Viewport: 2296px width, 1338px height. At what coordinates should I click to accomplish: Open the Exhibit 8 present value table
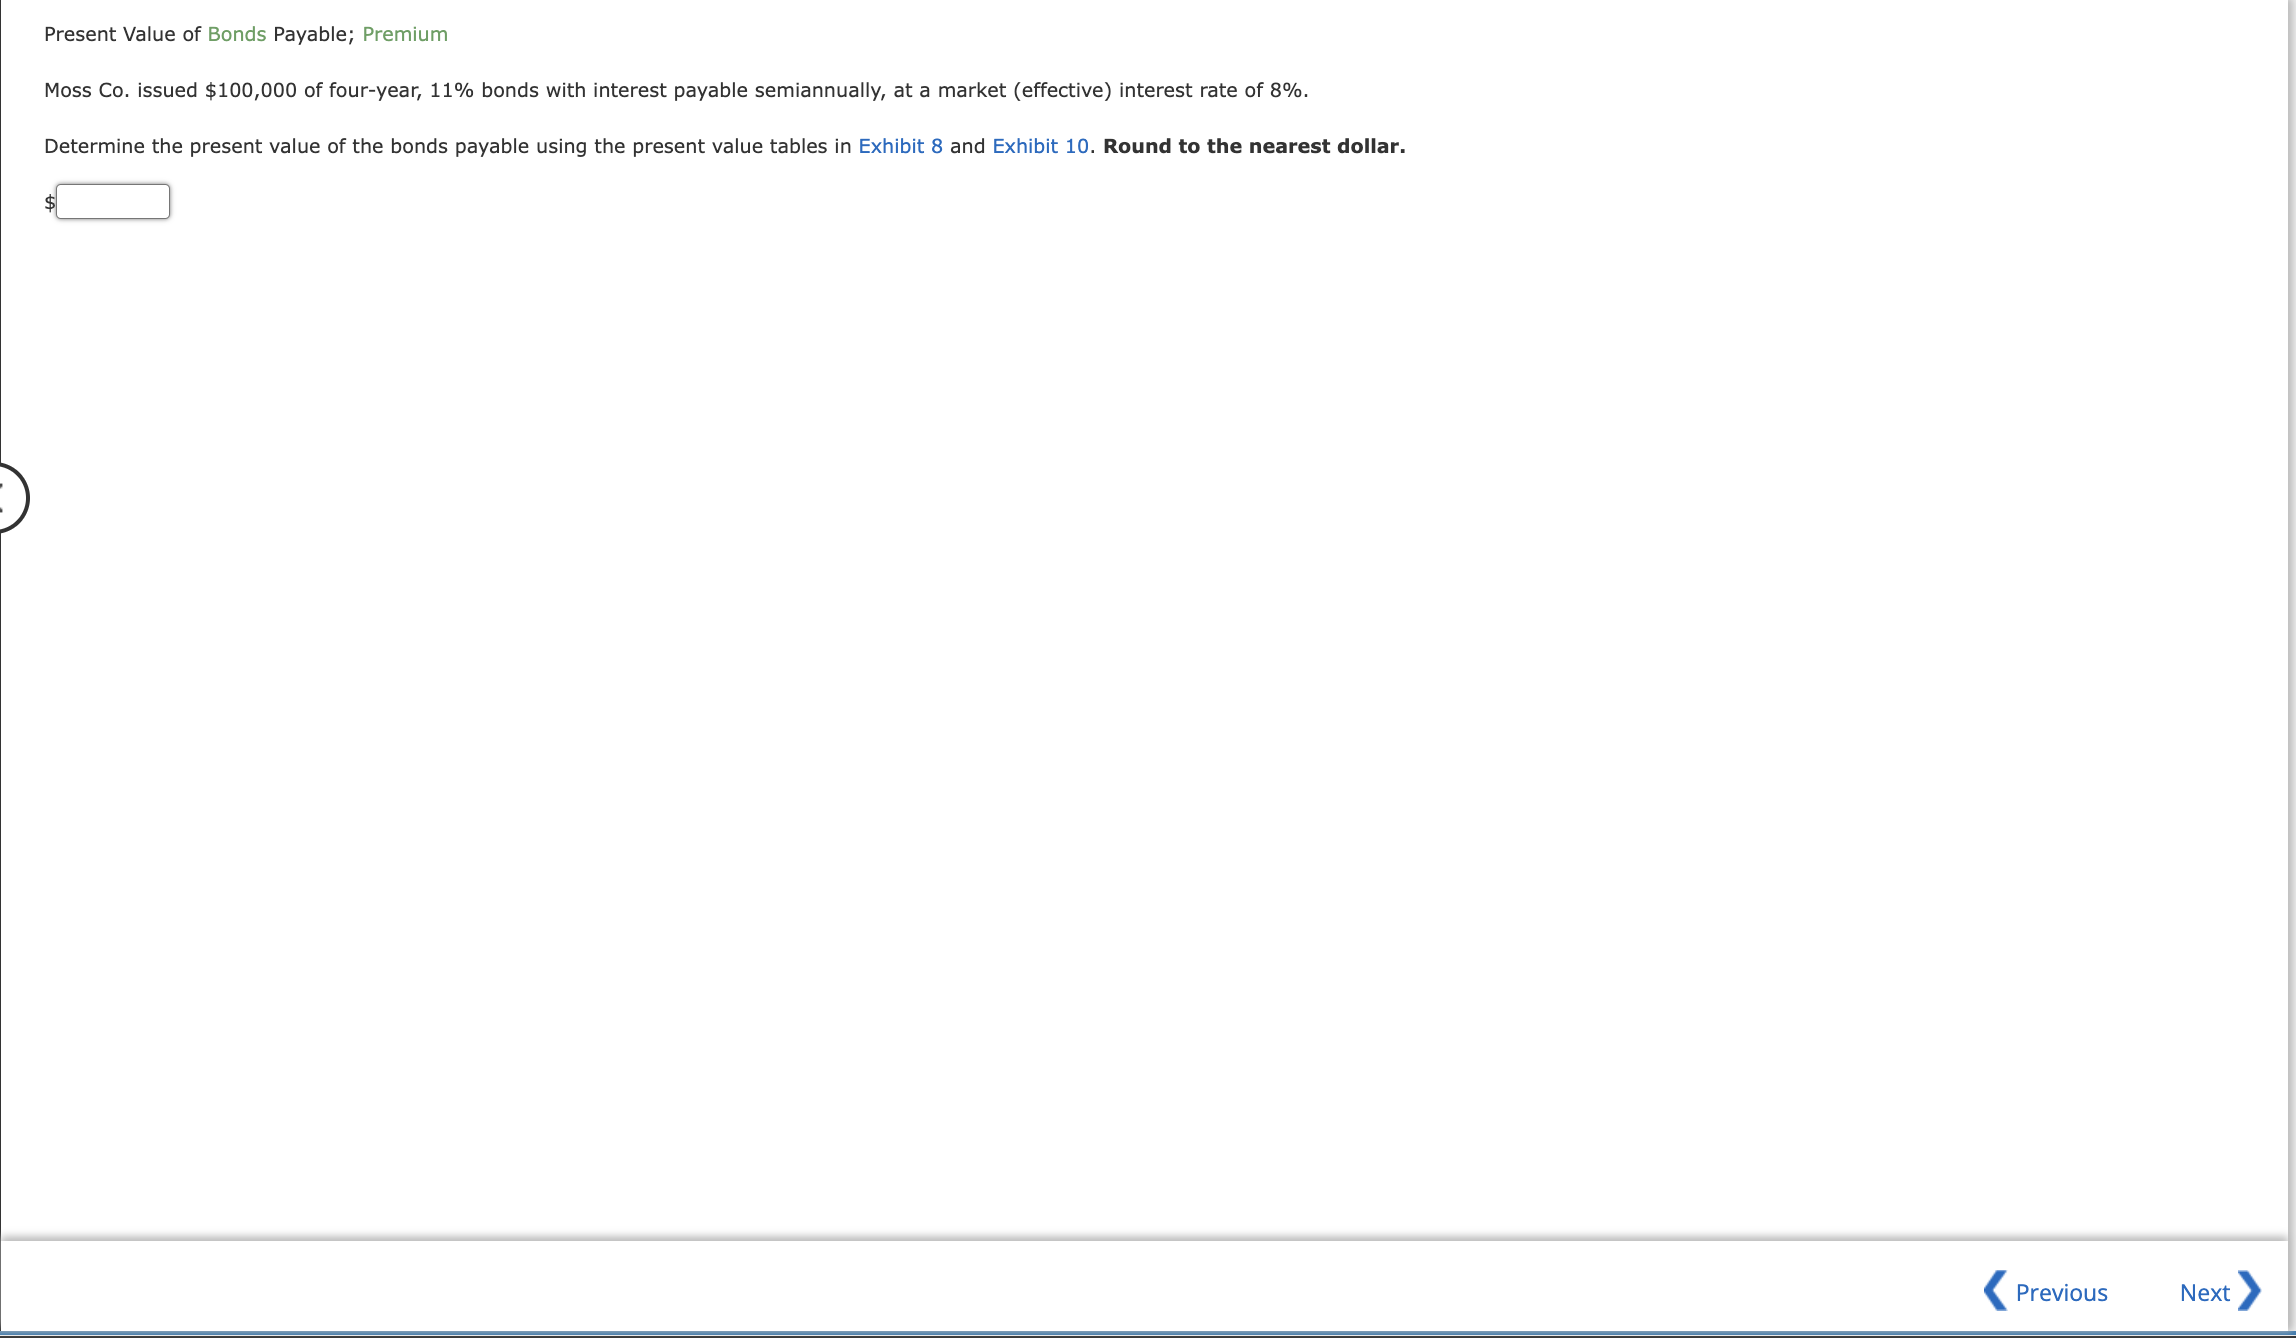point(900,146)
